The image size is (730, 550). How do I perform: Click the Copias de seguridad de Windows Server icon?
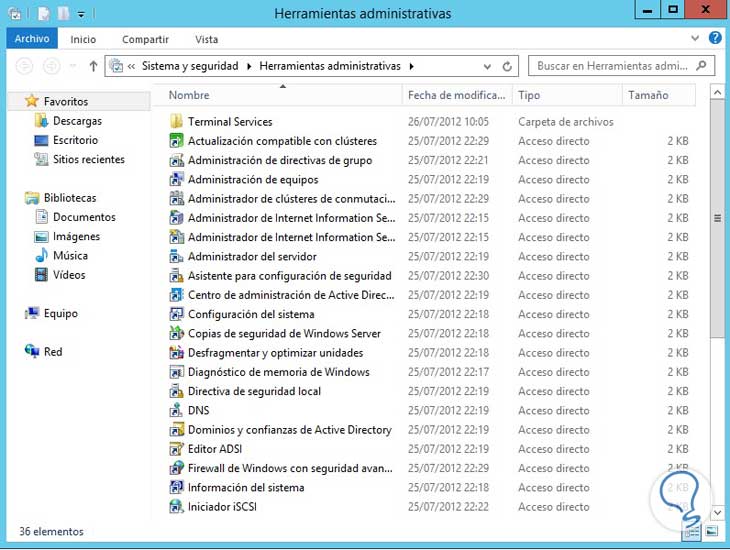pyautogui.click(x=176, y=333)
